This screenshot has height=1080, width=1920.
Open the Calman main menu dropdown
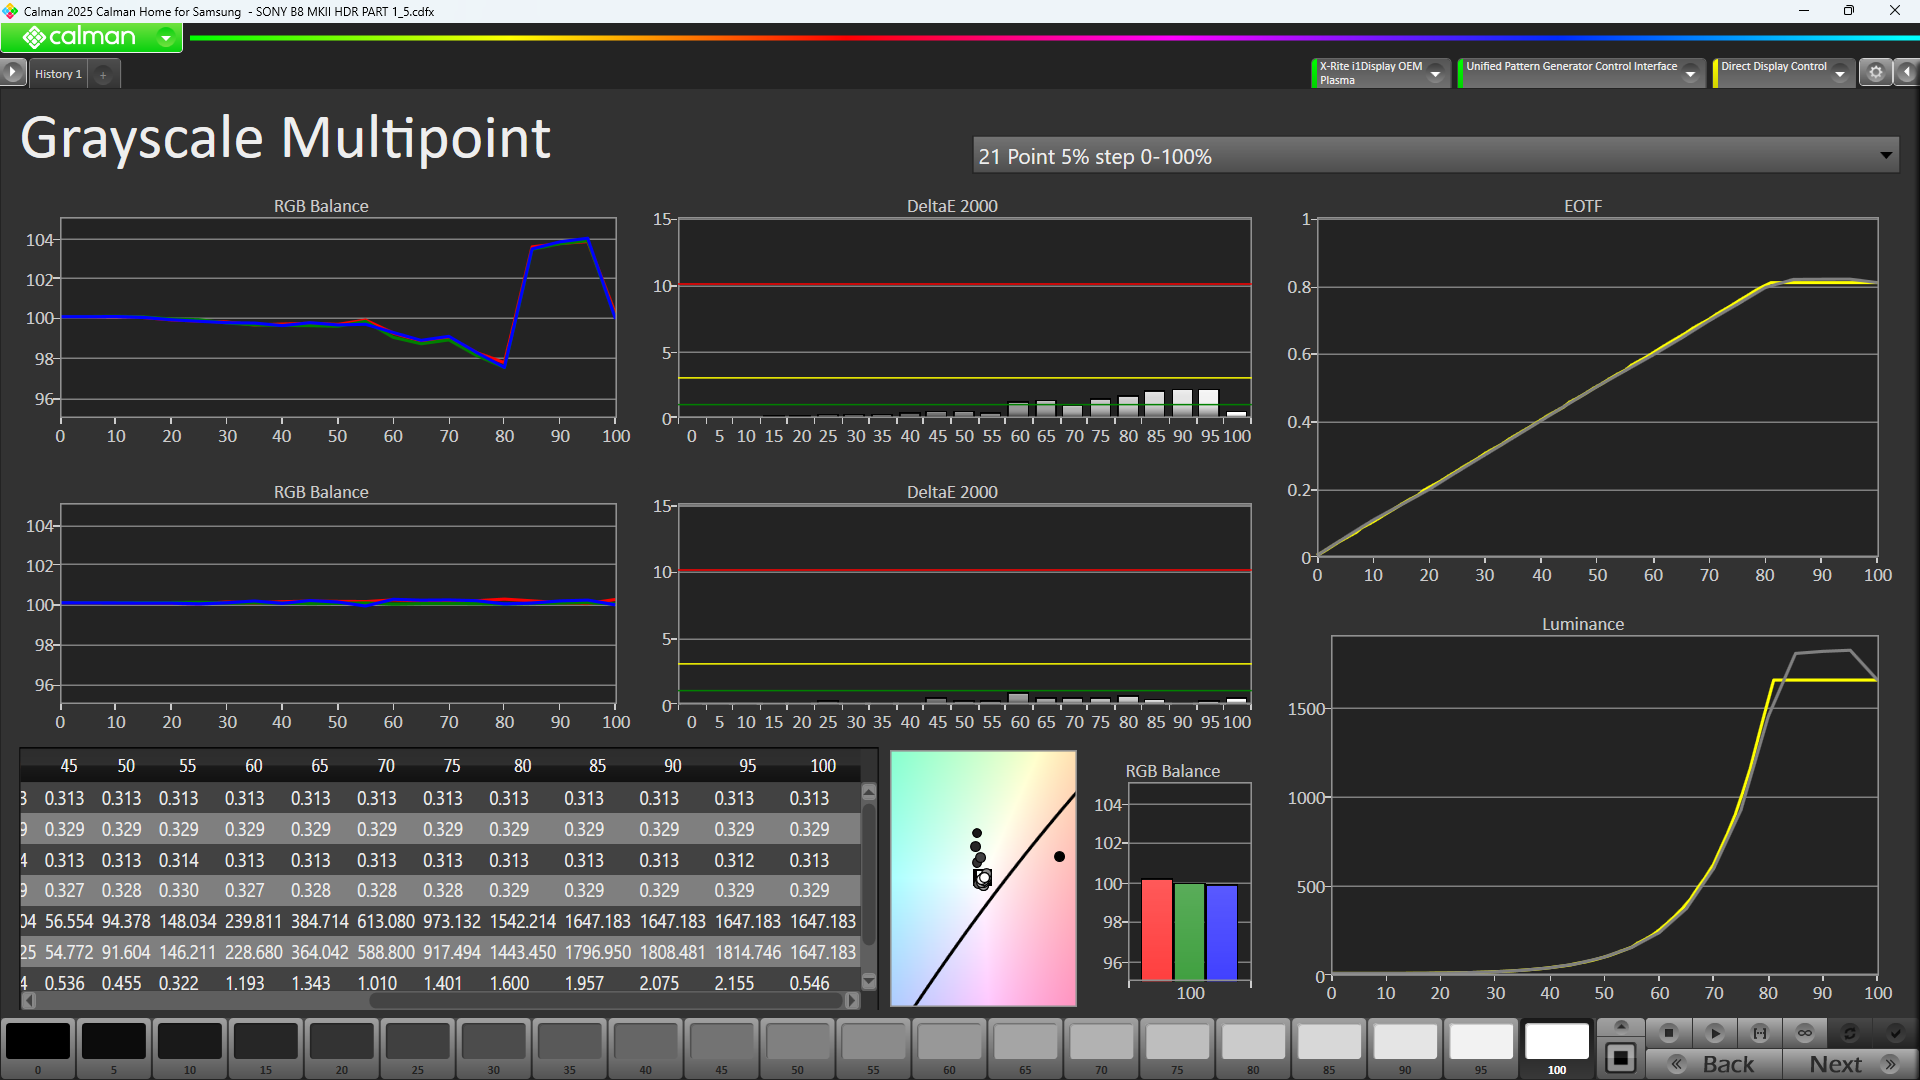click(166, 38)
